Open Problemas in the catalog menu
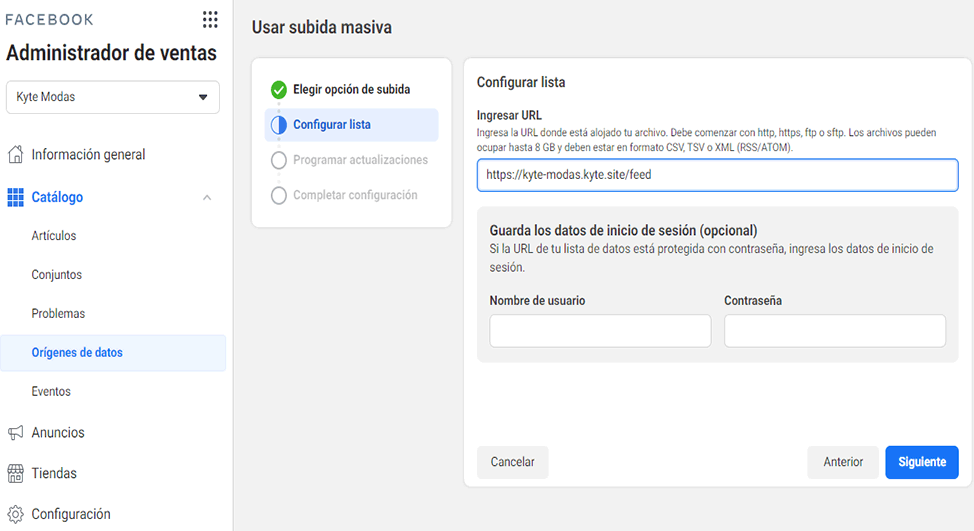974x531 pixels. point(58,314)
